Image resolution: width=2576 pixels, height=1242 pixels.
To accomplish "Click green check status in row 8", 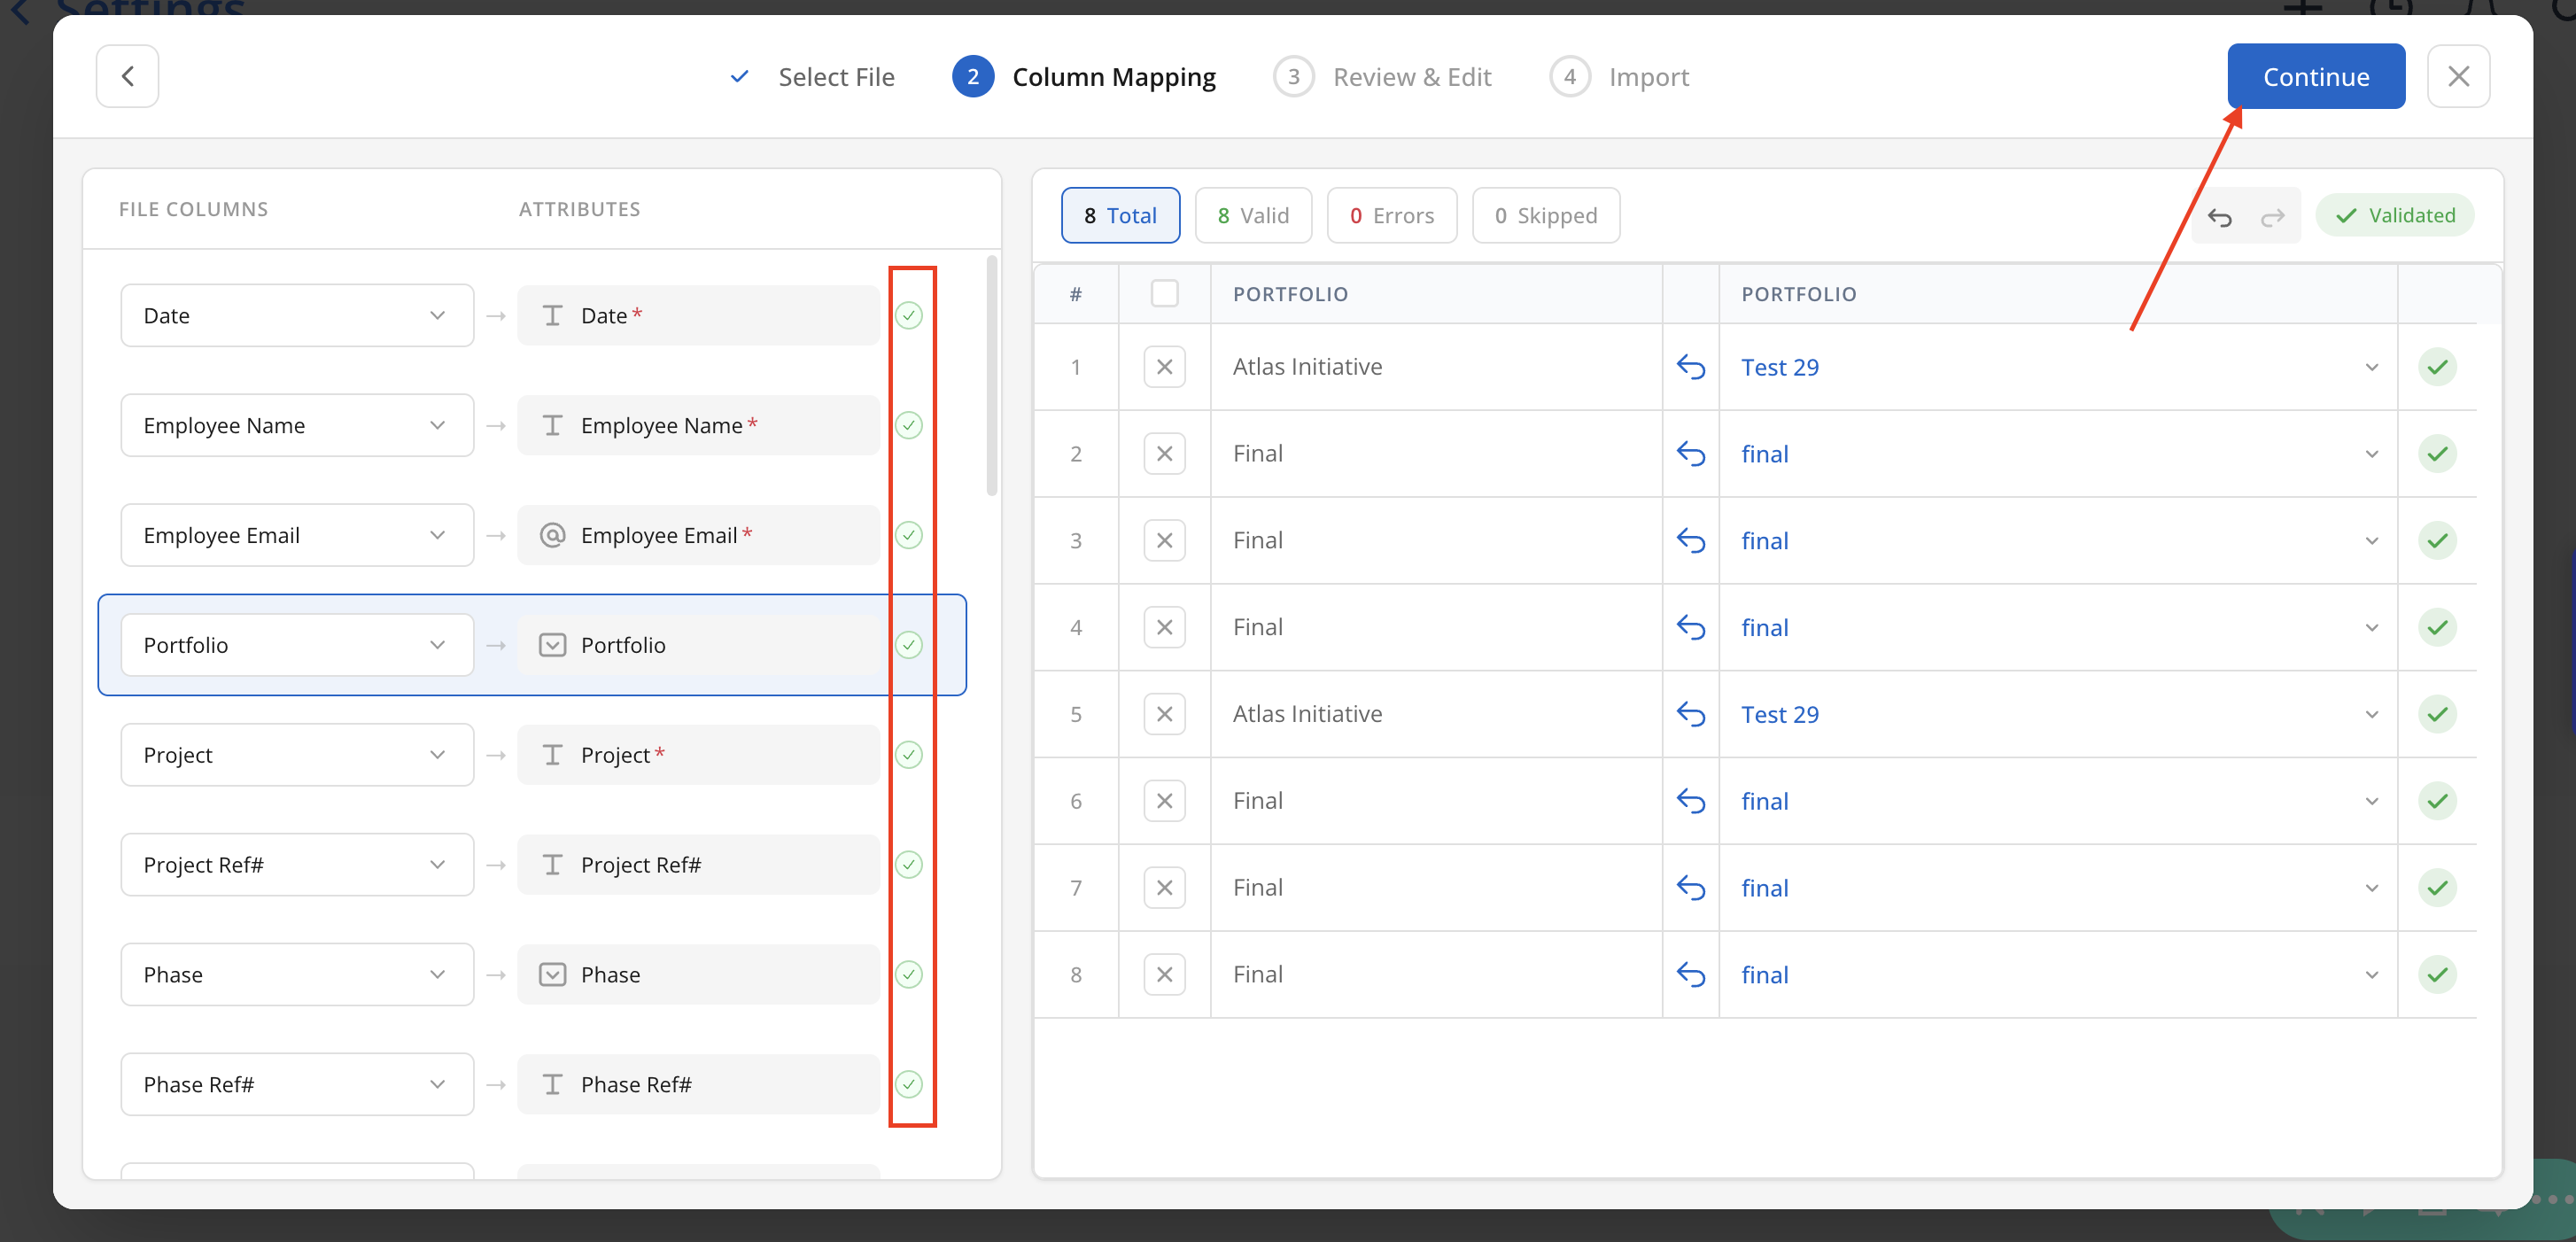I will (x=2437, y=975).
